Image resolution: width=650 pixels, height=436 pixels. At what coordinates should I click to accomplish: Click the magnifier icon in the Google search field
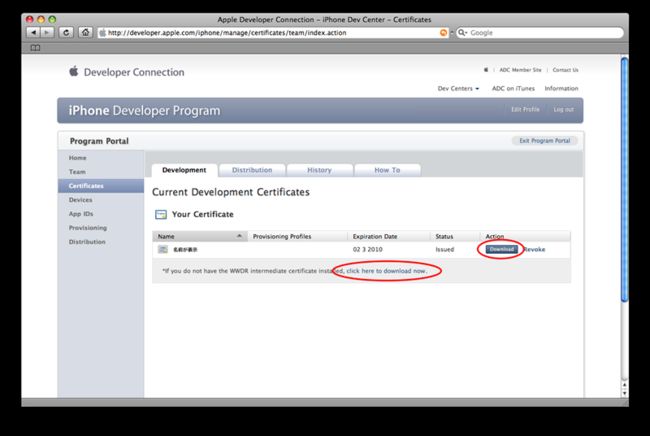pos(462,33)
